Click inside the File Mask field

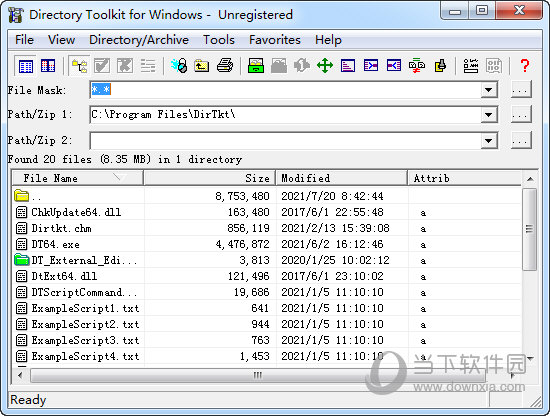click(285, 90)
